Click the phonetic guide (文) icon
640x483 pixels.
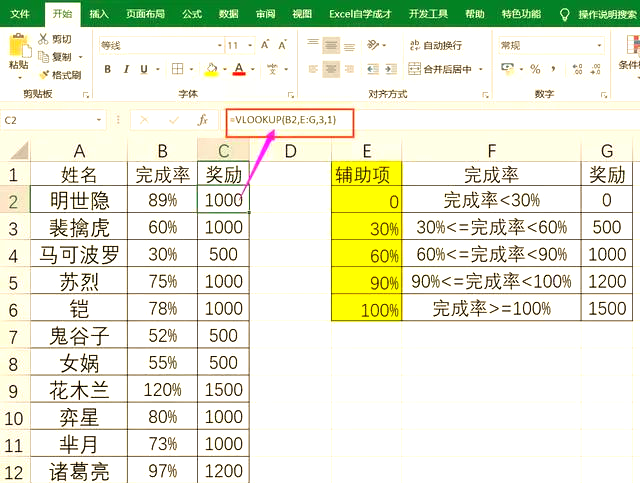(x=273, y=69)
